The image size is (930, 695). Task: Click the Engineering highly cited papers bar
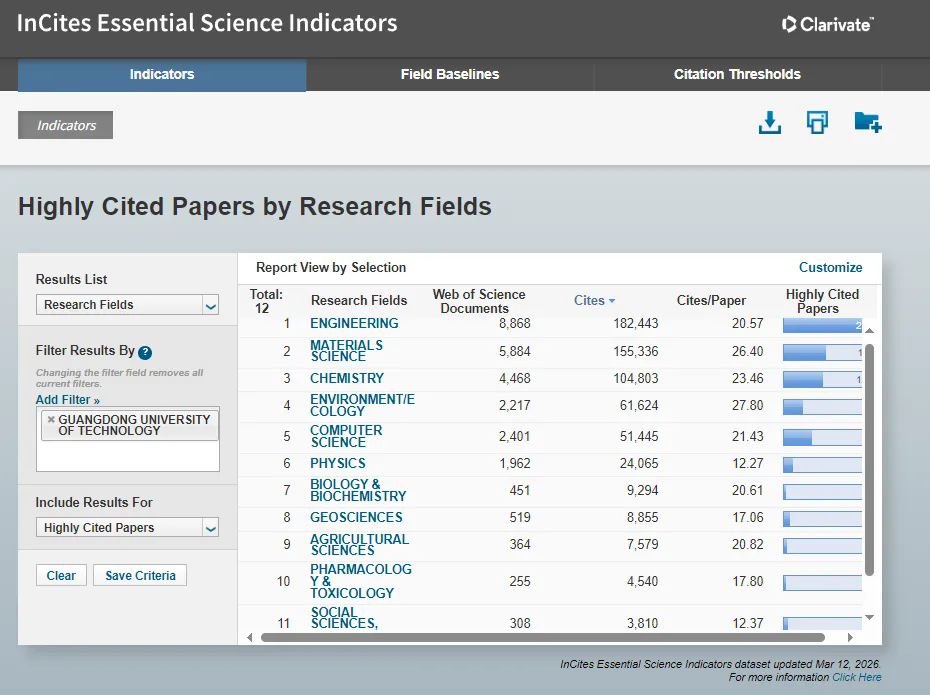[x=822, y=324]
